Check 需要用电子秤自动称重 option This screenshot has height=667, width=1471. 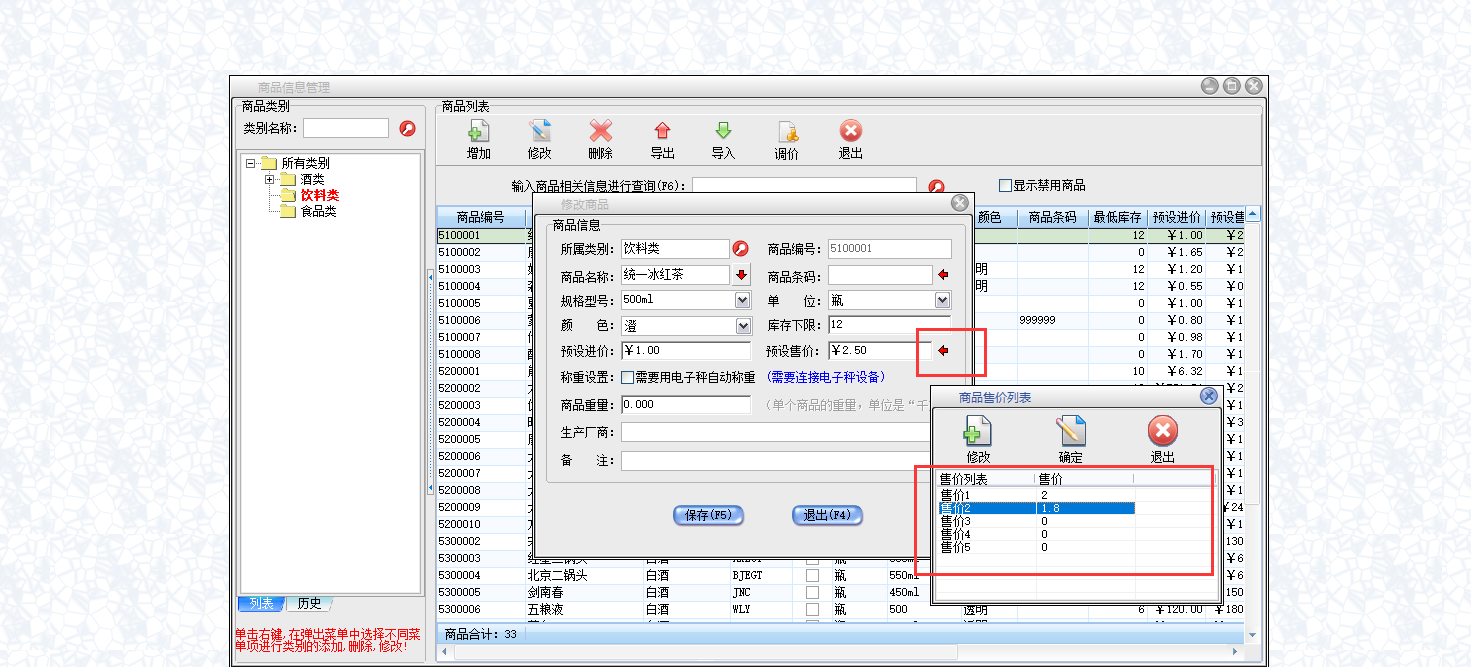point(628,378)
